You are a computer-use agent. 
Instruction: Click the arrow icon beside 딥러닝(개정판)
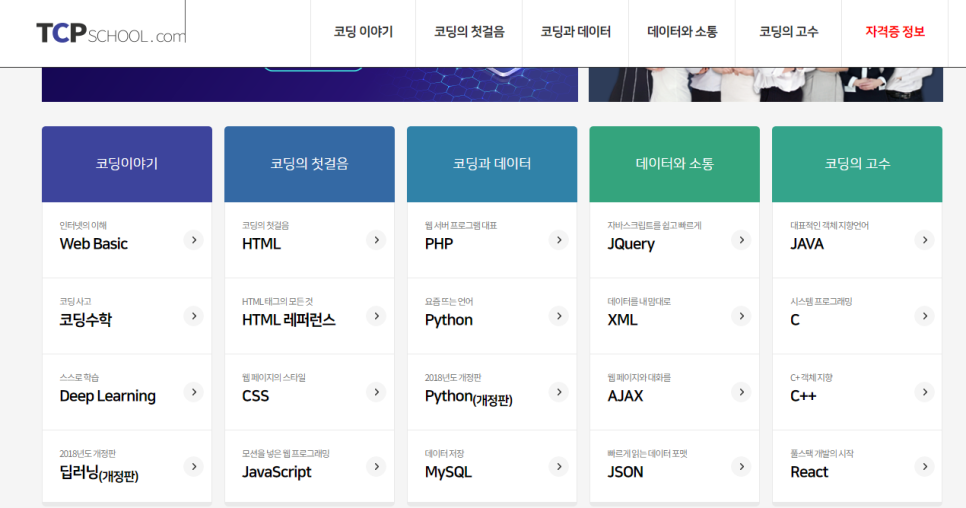pos(193,467)
